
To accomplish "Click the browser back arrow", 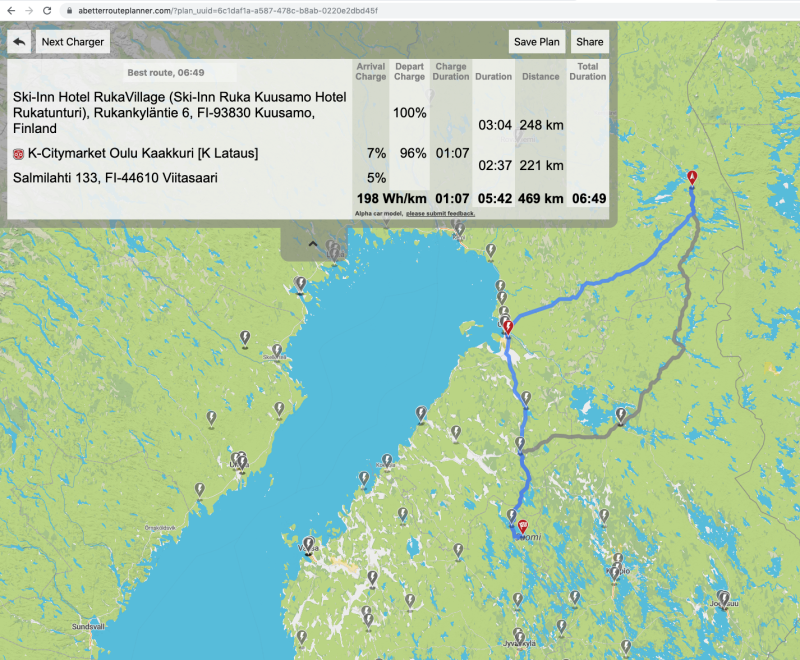I will coord(9,10).
